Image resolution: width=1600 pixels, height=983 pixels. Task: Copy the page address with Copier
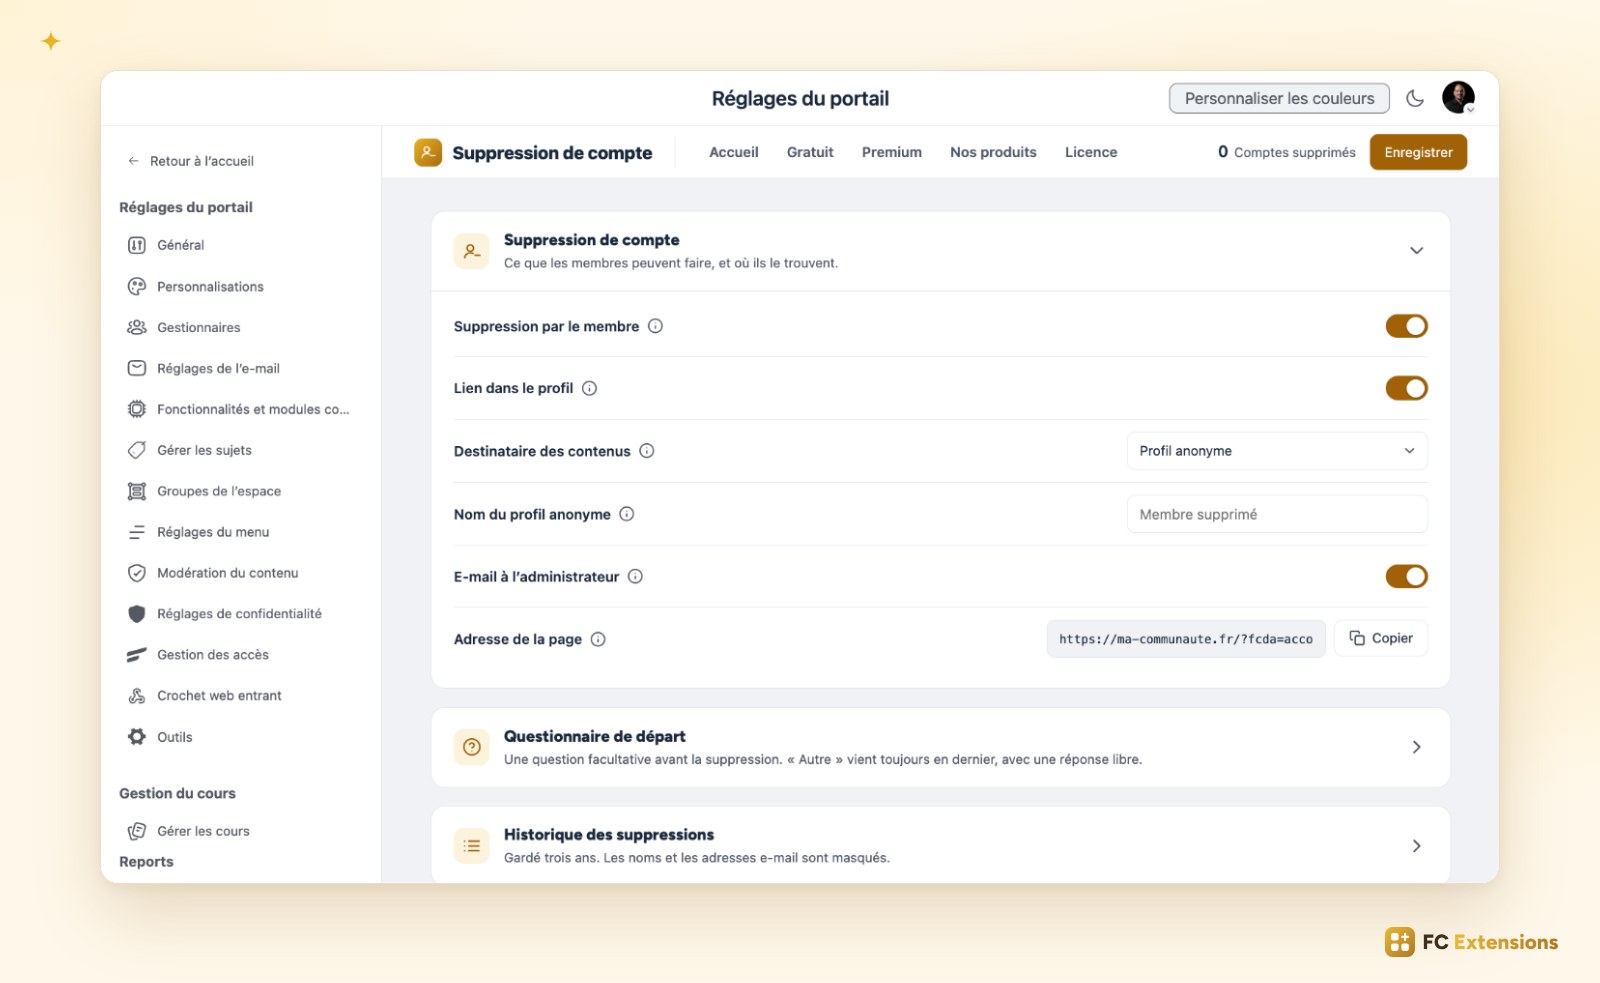[x=1381, y=638]
